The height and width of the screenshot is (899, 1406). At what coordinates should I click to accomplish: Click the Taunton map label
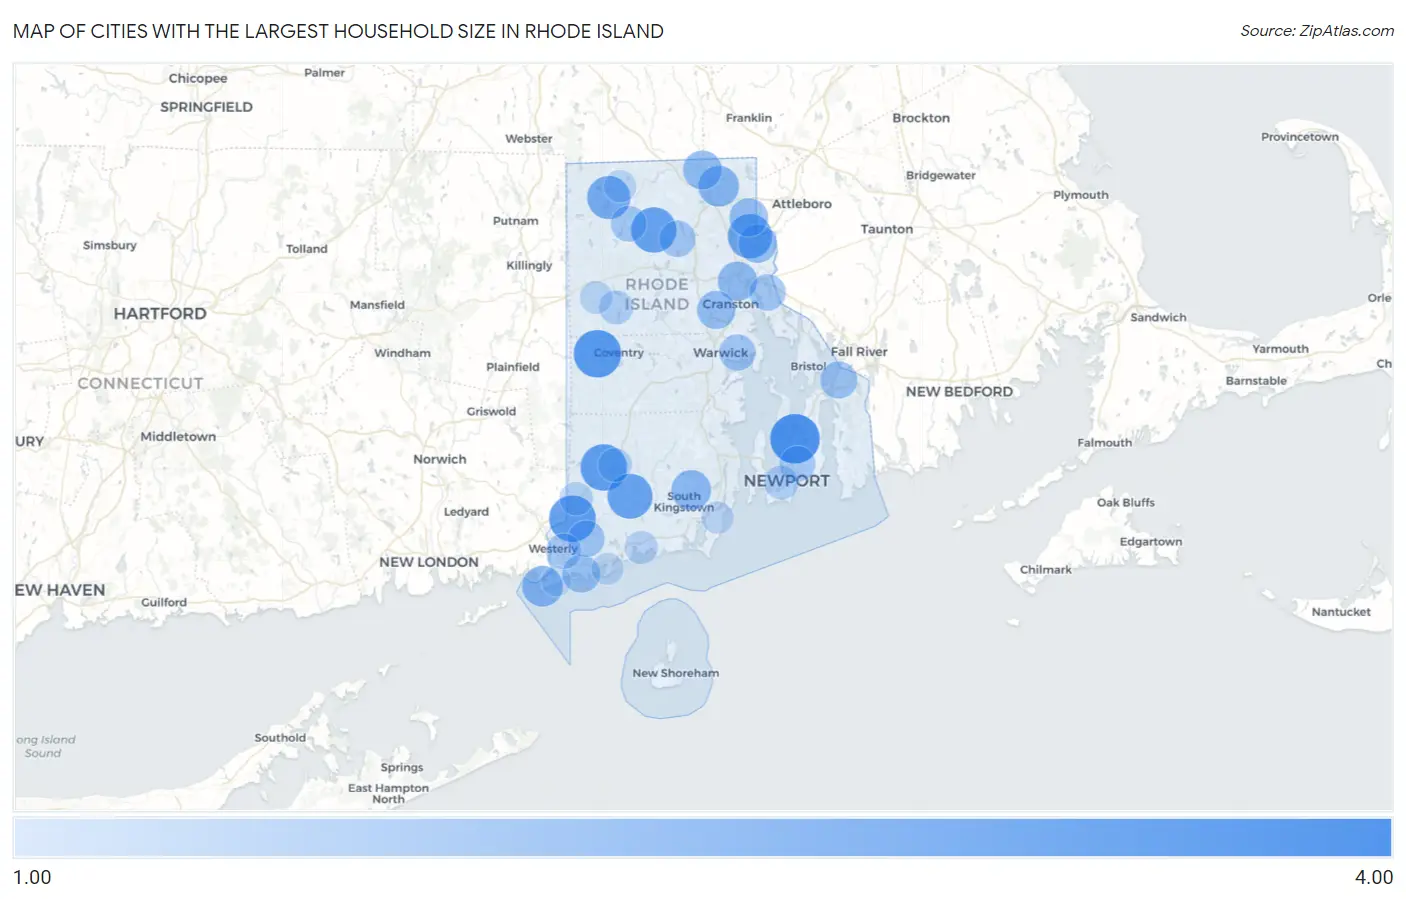[887, 229]
